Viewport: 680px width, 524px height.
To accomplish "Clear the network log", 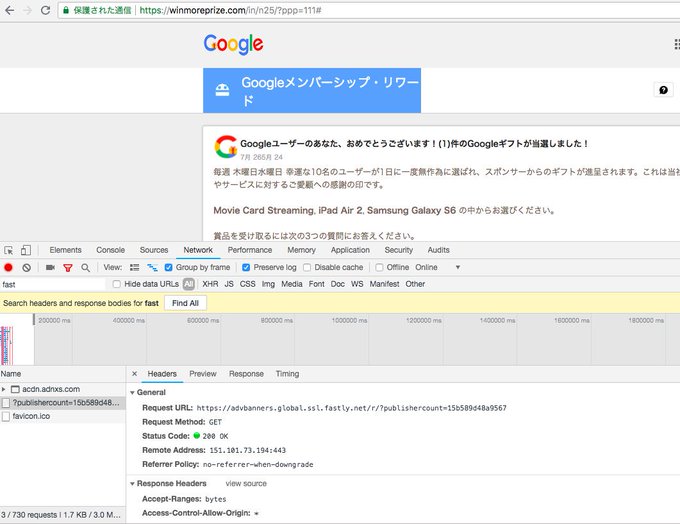I will tap(26, 268).
